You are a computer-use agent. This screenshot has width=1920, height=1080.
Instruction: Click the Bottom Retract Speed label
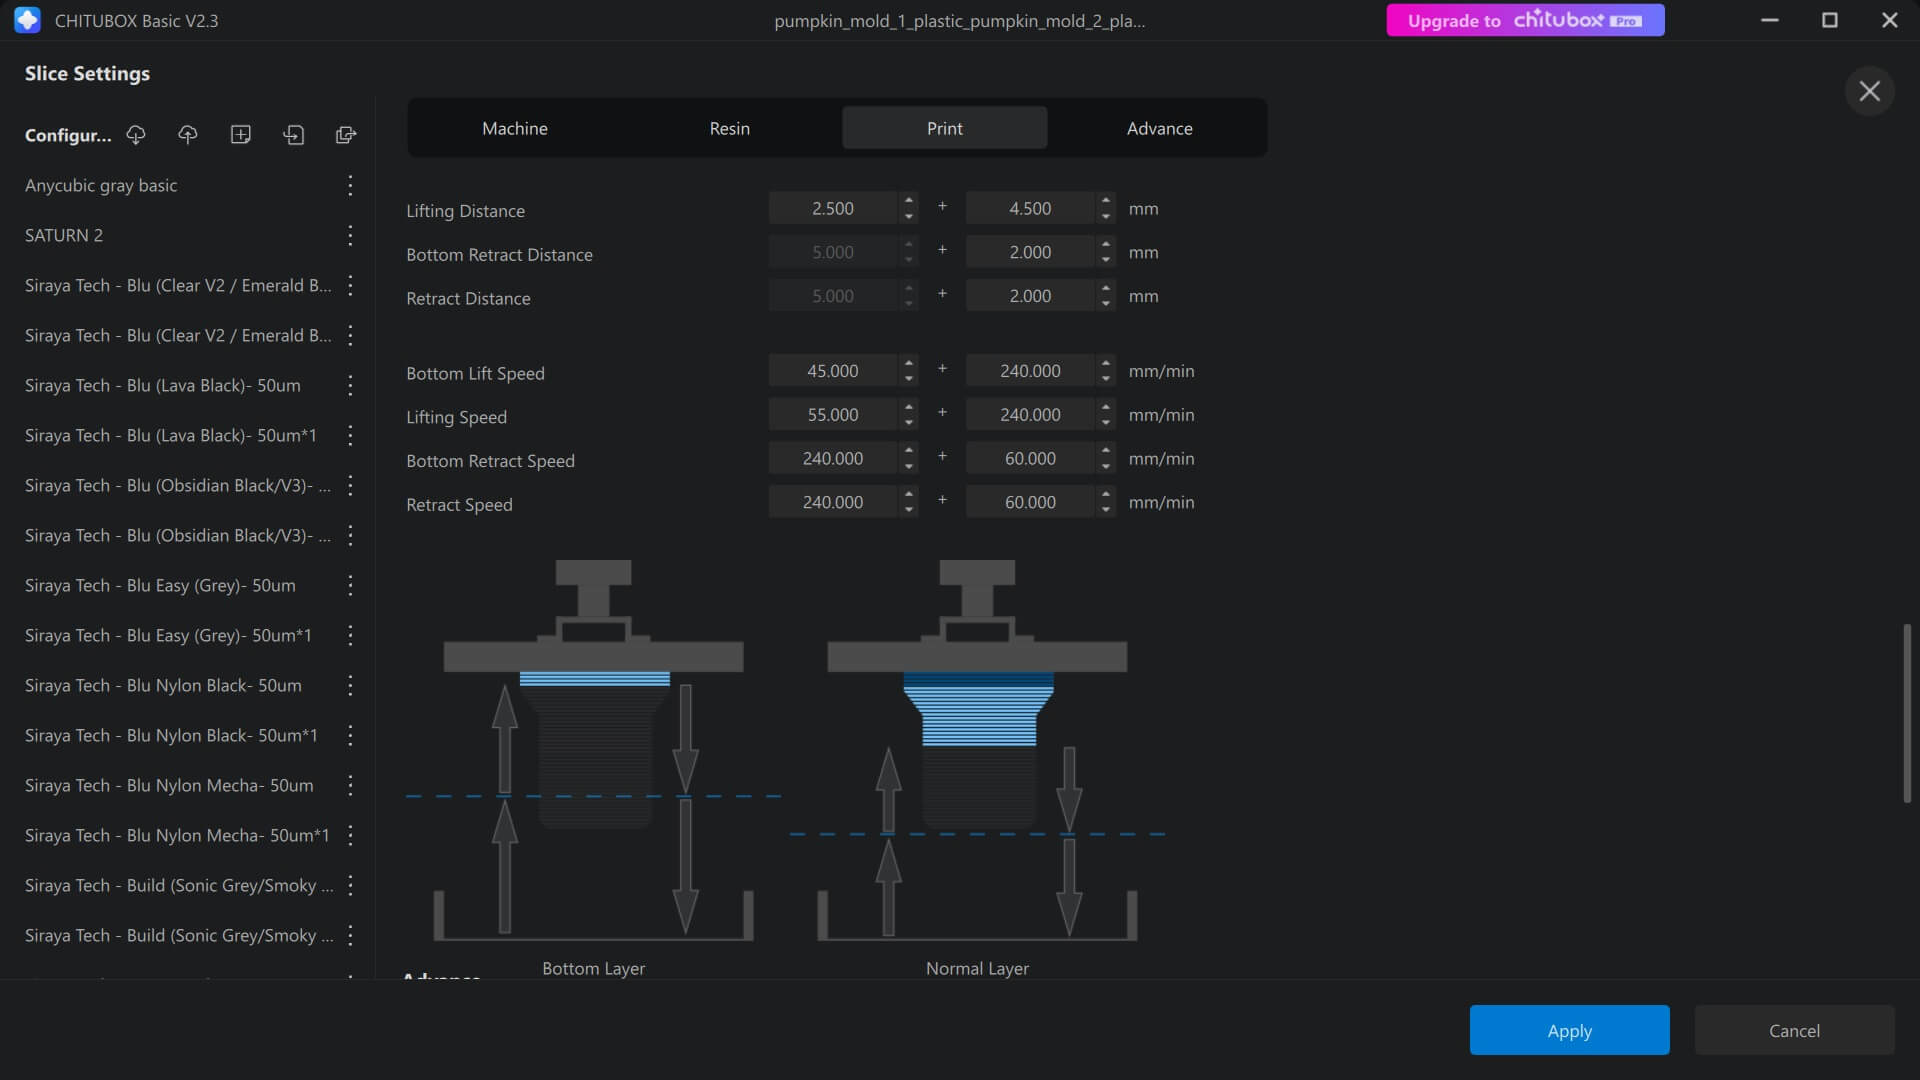pyautogui.click(x=490, y=461)
